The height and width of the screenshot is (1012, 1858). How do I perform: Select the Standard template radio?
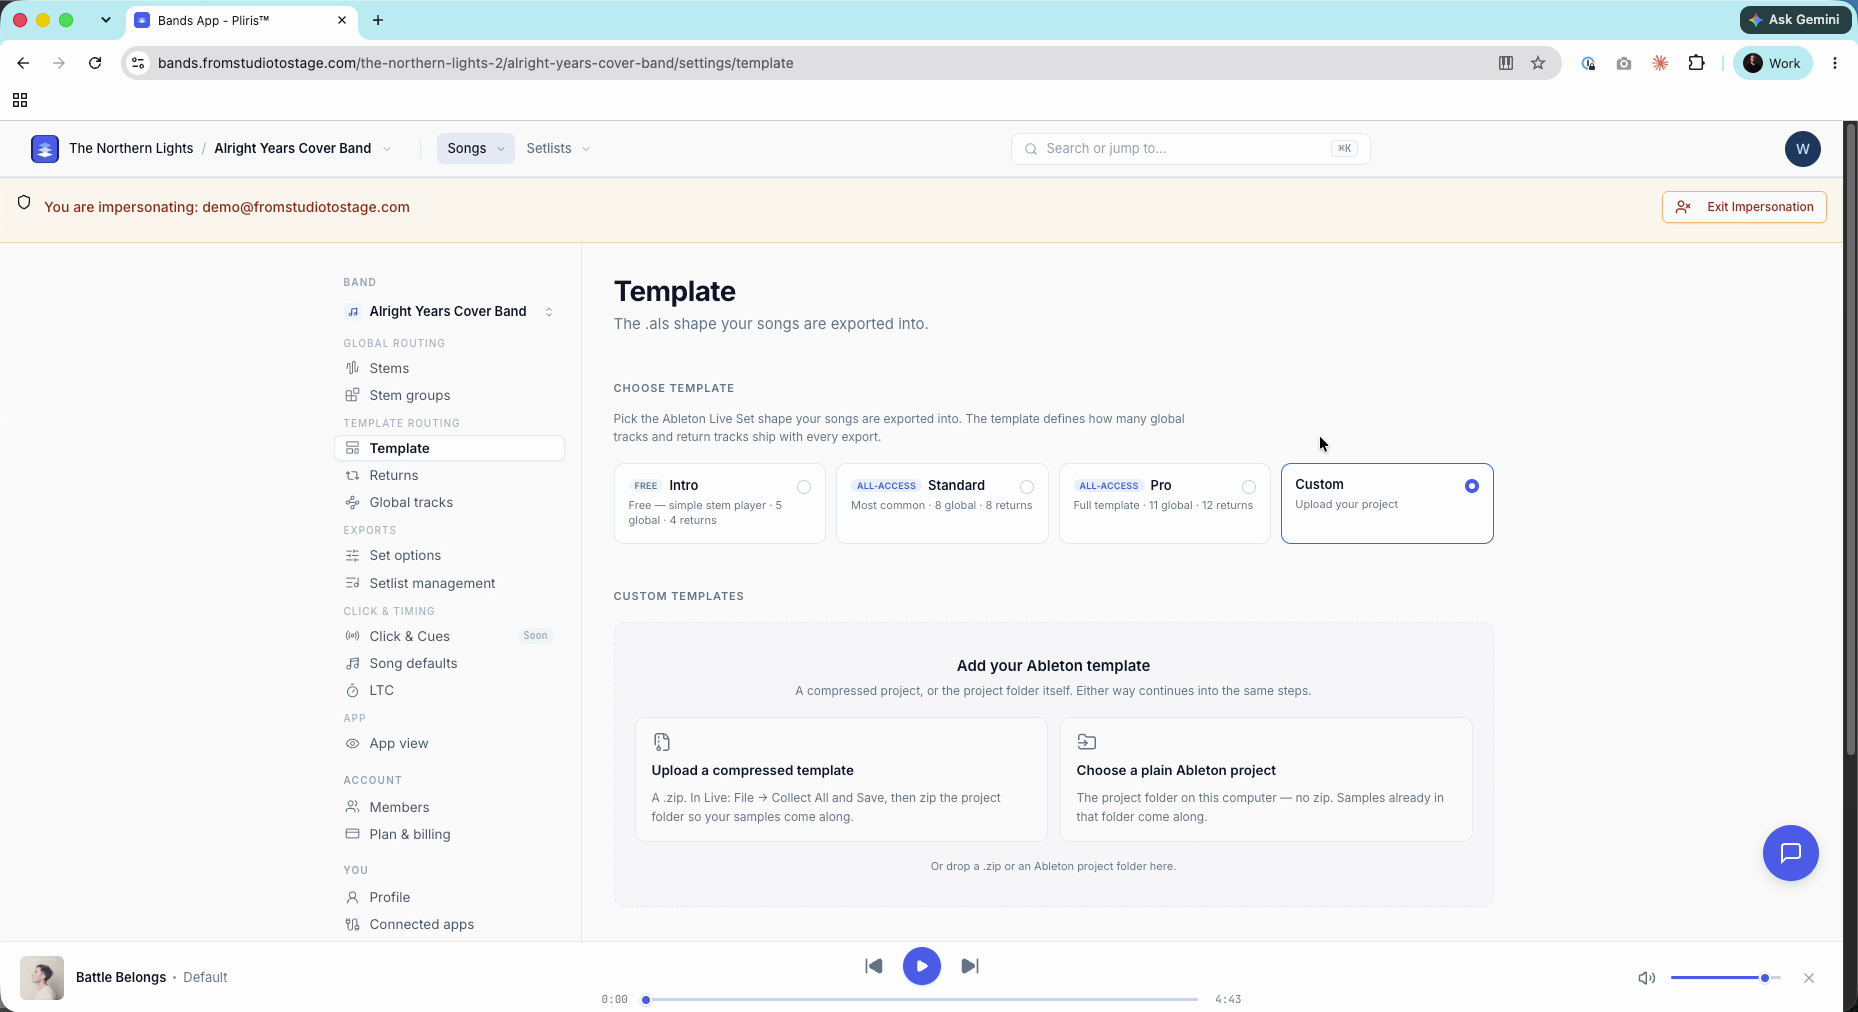coord(1027,487)
